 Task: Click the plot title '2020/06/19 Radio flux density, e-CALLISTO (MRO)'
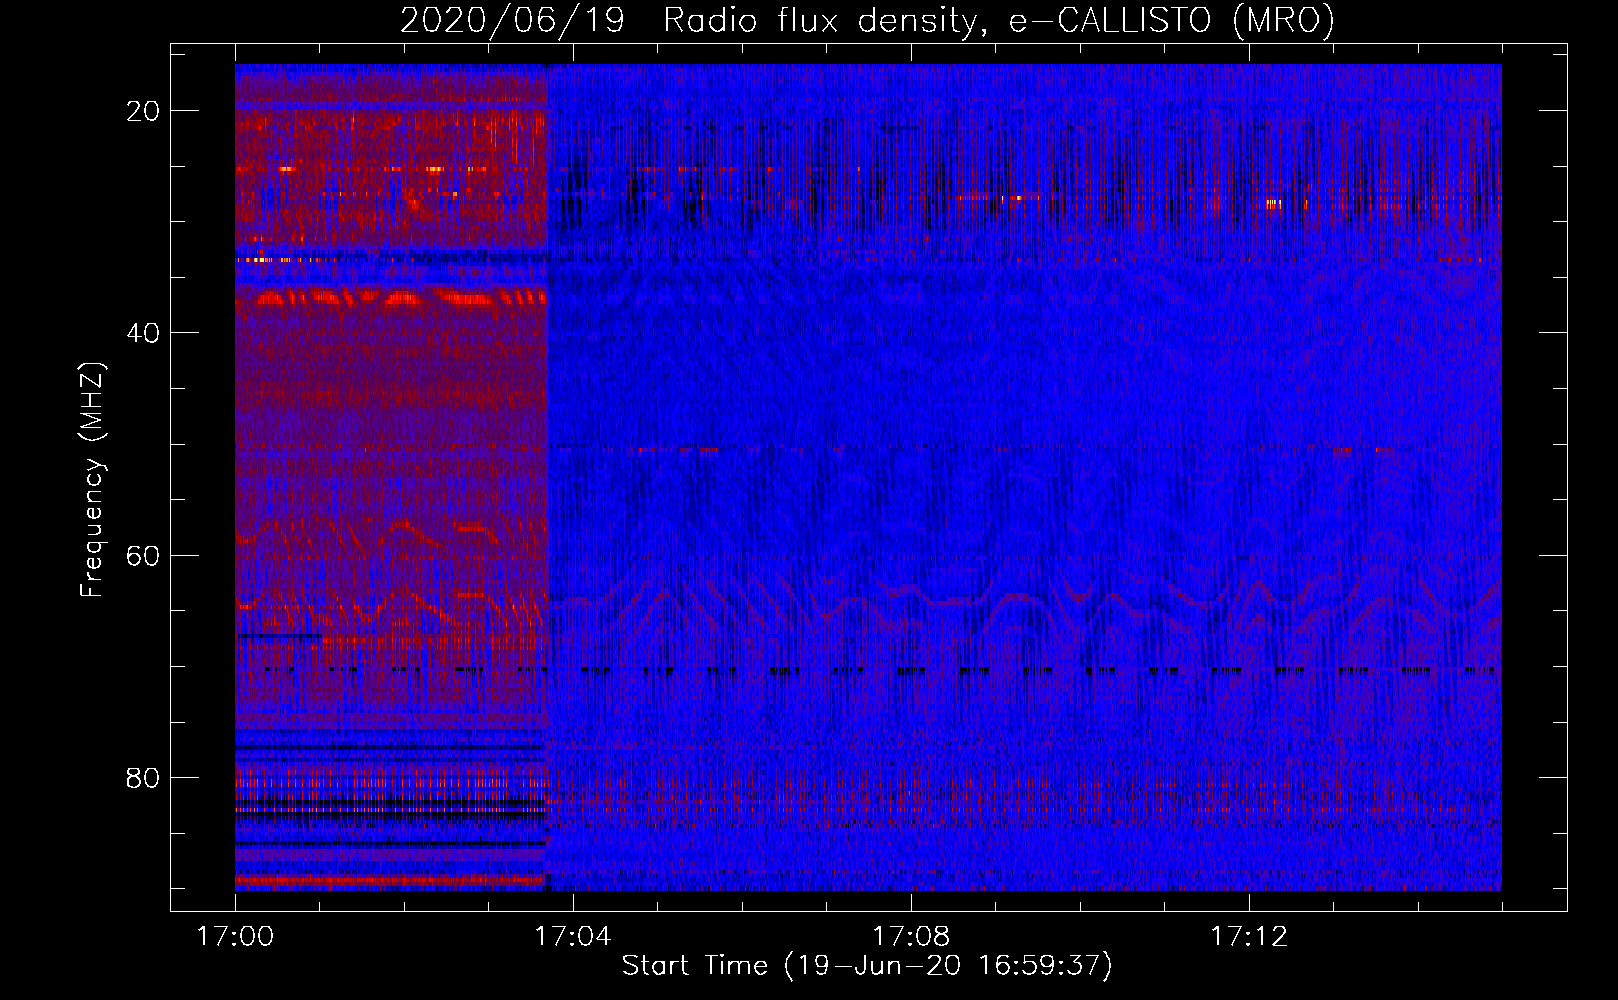867,21
